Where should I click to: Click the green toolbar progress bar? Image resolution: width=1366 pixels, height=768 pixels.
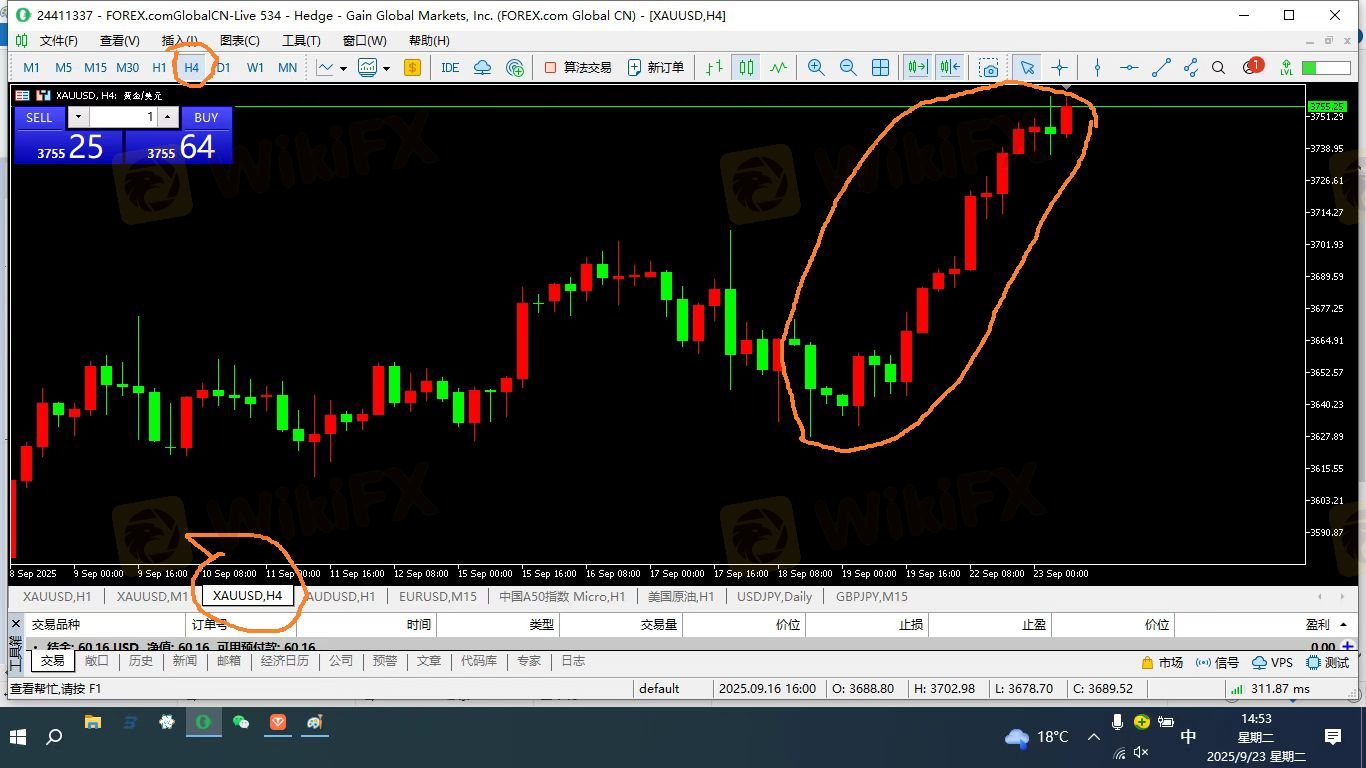[1326, 68]
